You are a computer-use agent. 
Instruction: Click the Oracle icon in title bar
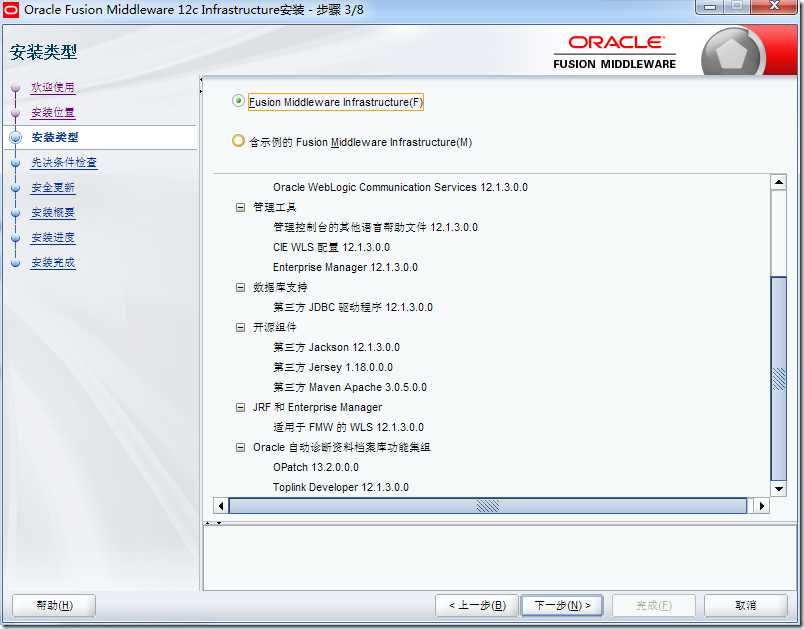point(11,9)
